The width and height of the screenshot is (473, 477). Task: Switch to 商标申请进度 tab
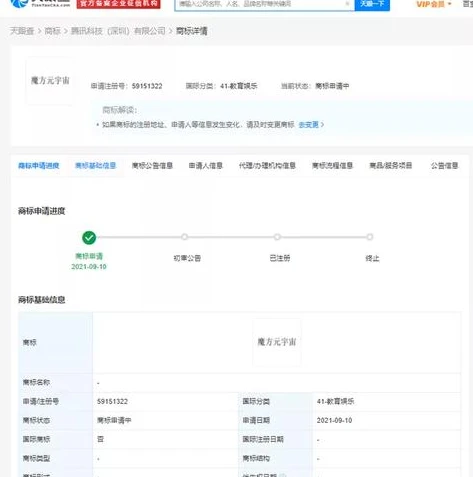click(x=39, y=166)
